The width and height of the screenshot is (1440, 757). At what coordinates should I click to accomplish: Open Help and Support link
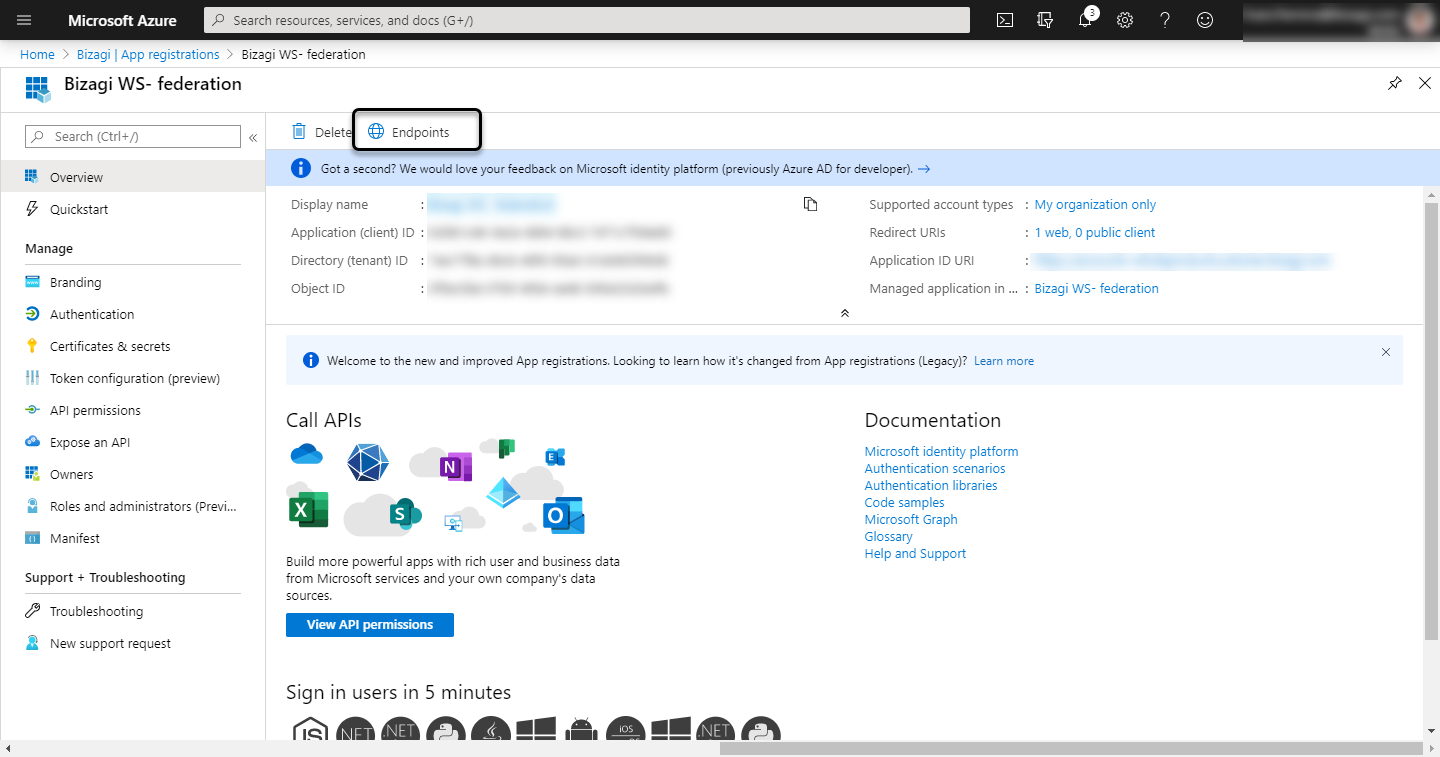point(915,553)
